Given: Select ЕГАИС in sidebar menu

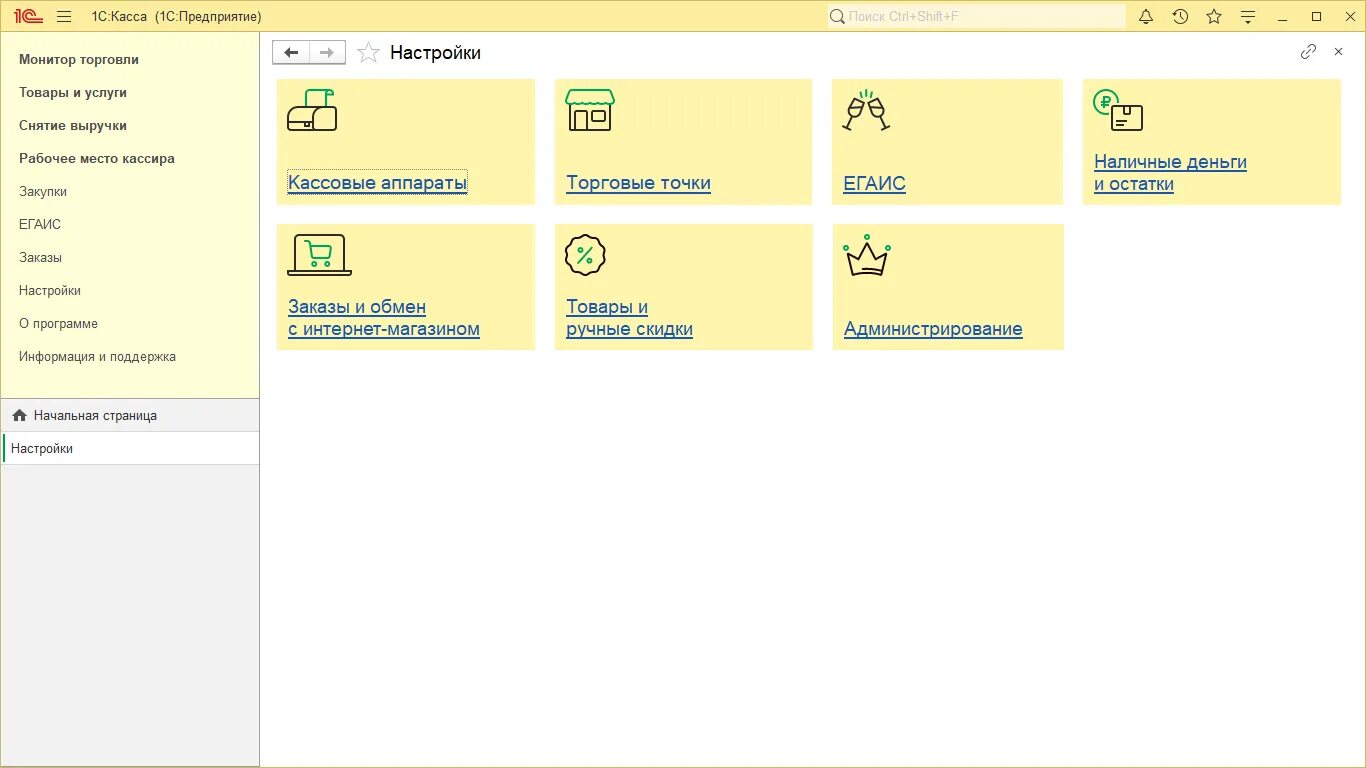Looking at the screenshot, I should [40, 225].
